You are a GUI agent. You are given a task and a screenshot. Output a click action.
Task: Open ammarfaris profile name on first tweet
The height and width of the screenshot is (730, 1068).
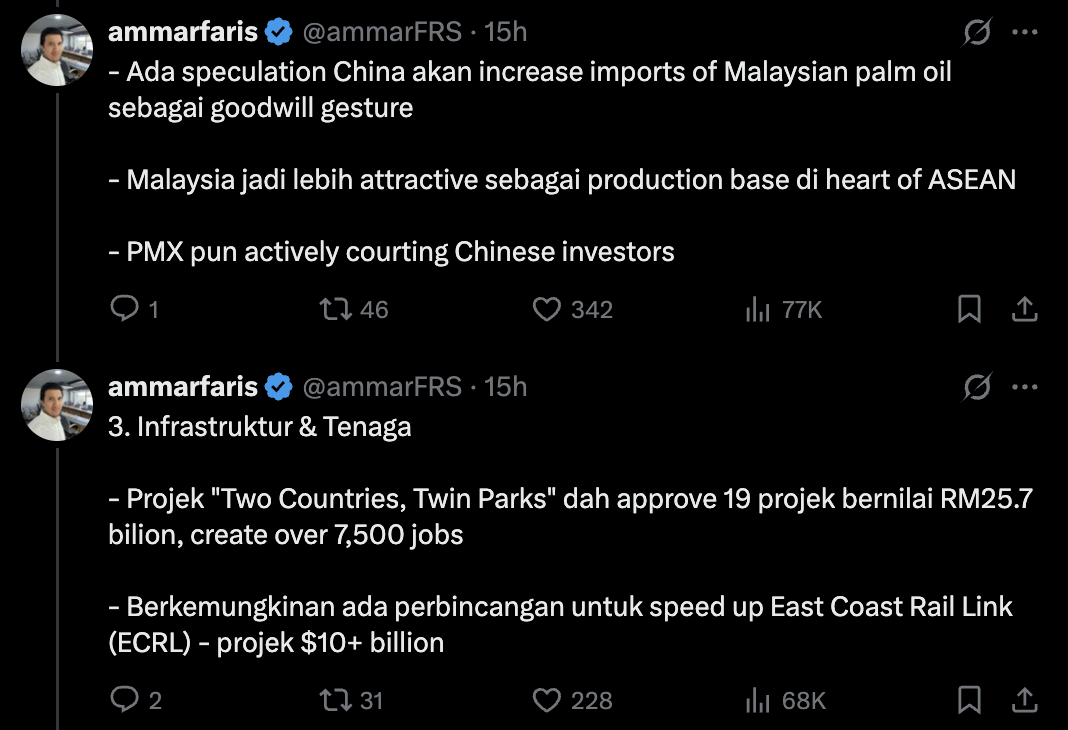coord(182,33)
